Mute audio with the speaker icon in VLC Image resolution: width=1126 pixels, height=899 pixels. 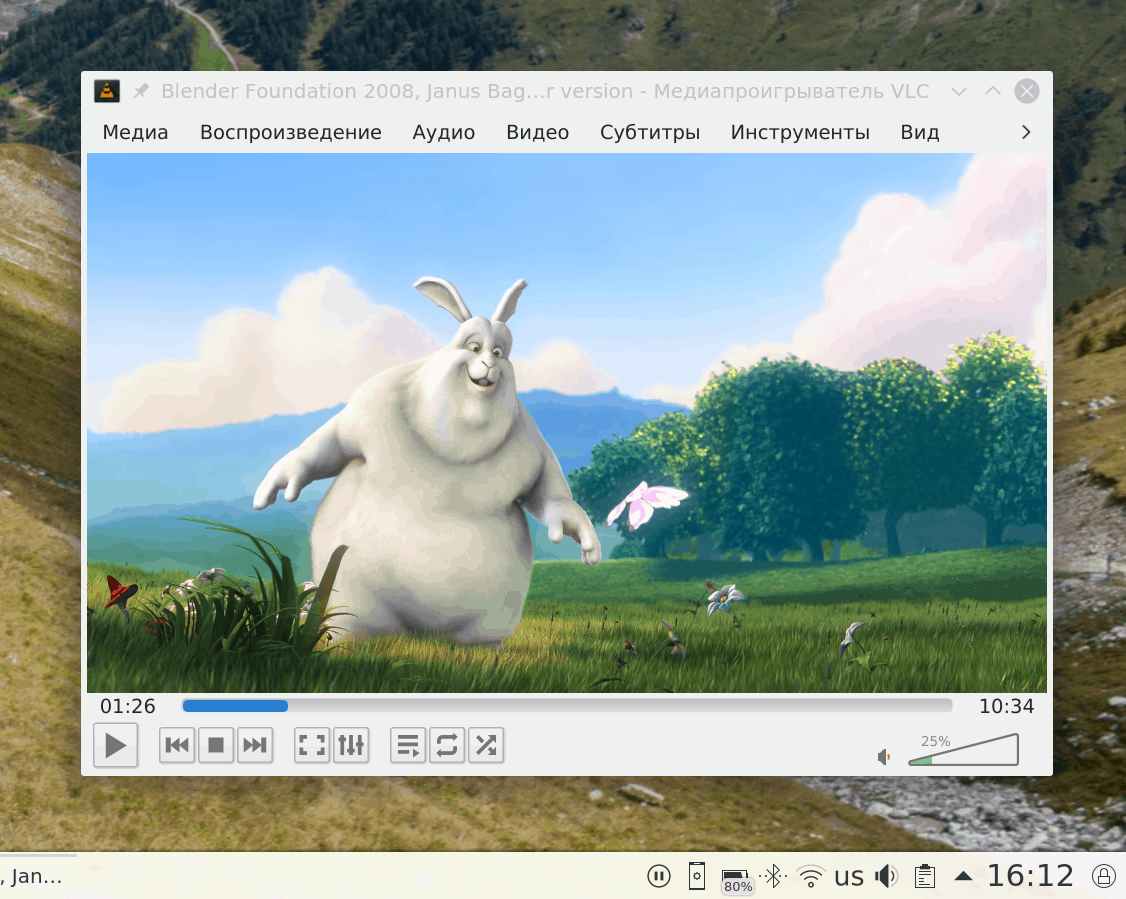(884, 757)
